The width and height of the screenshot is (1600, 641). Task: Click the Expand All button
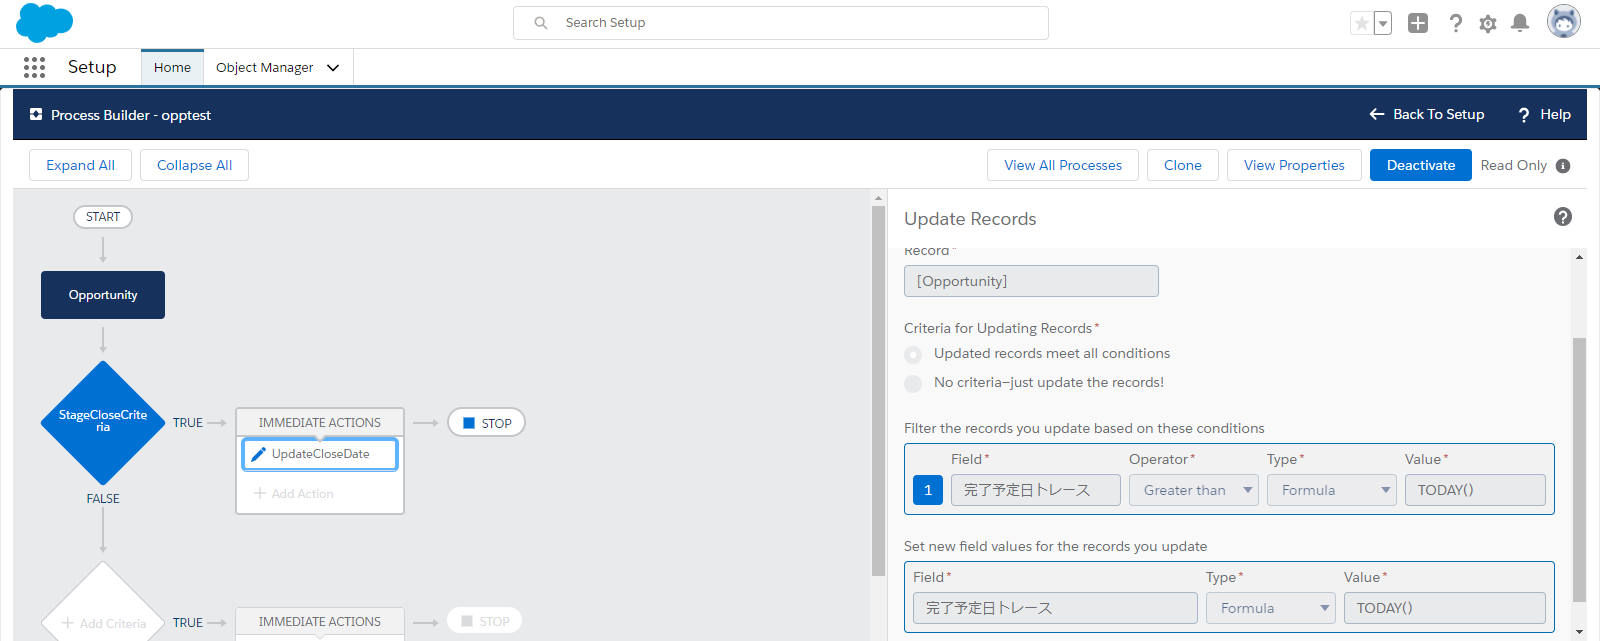[81, 165]
